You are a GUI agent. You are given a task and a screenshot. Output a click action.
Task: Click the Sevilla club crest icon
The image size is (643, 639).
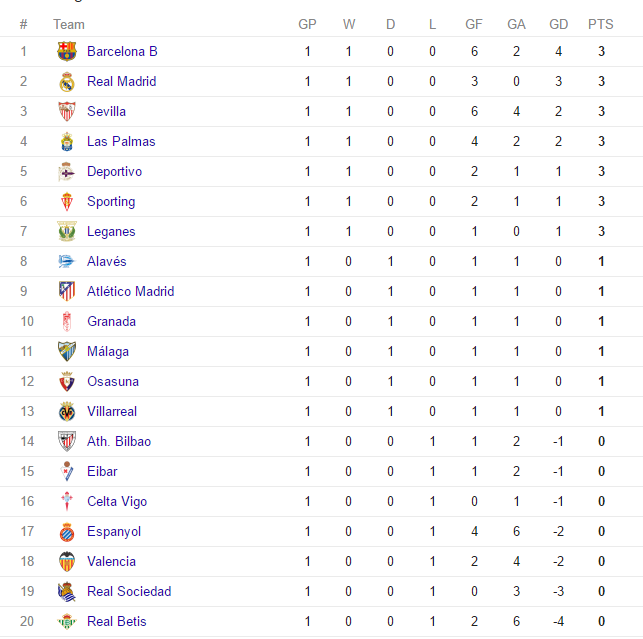pyautogui.click(x=67, y=111)
